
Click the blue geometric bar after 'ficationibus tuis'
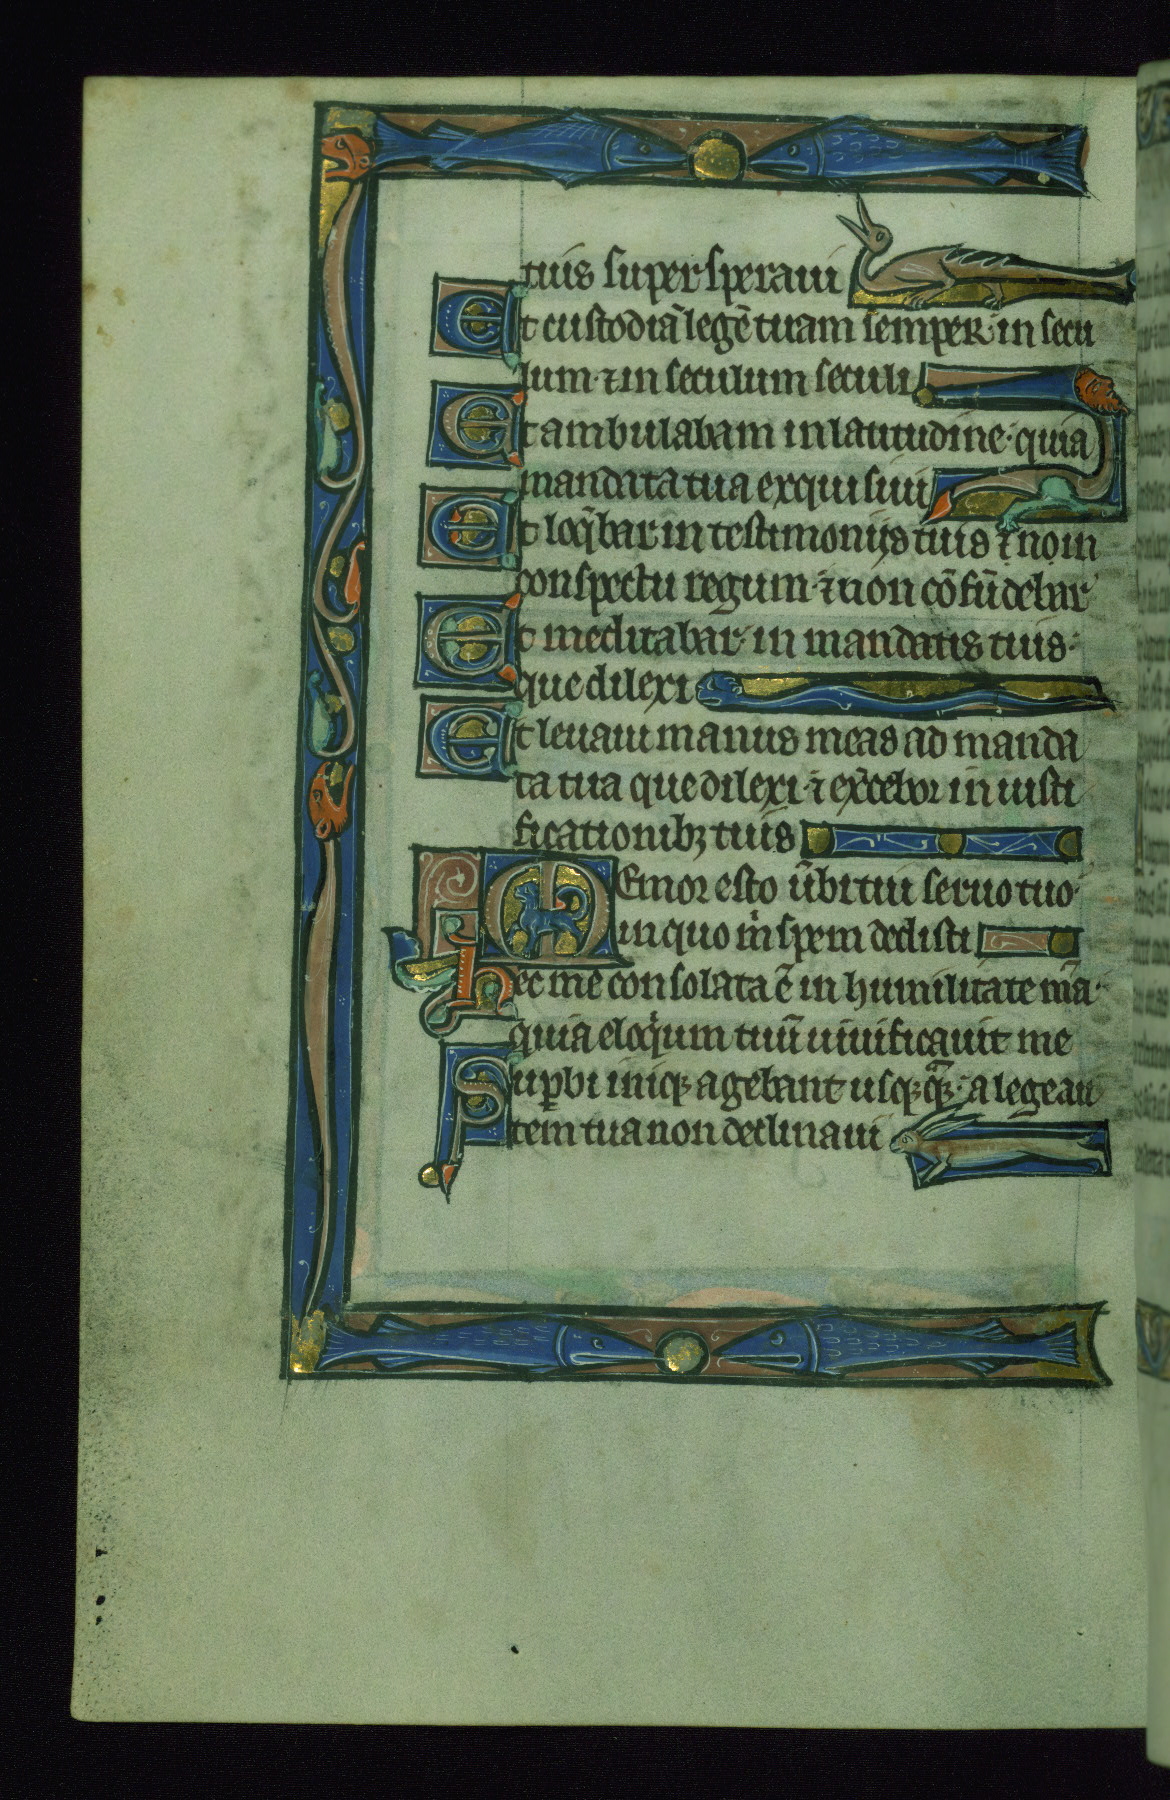click(x=946, y=841)
